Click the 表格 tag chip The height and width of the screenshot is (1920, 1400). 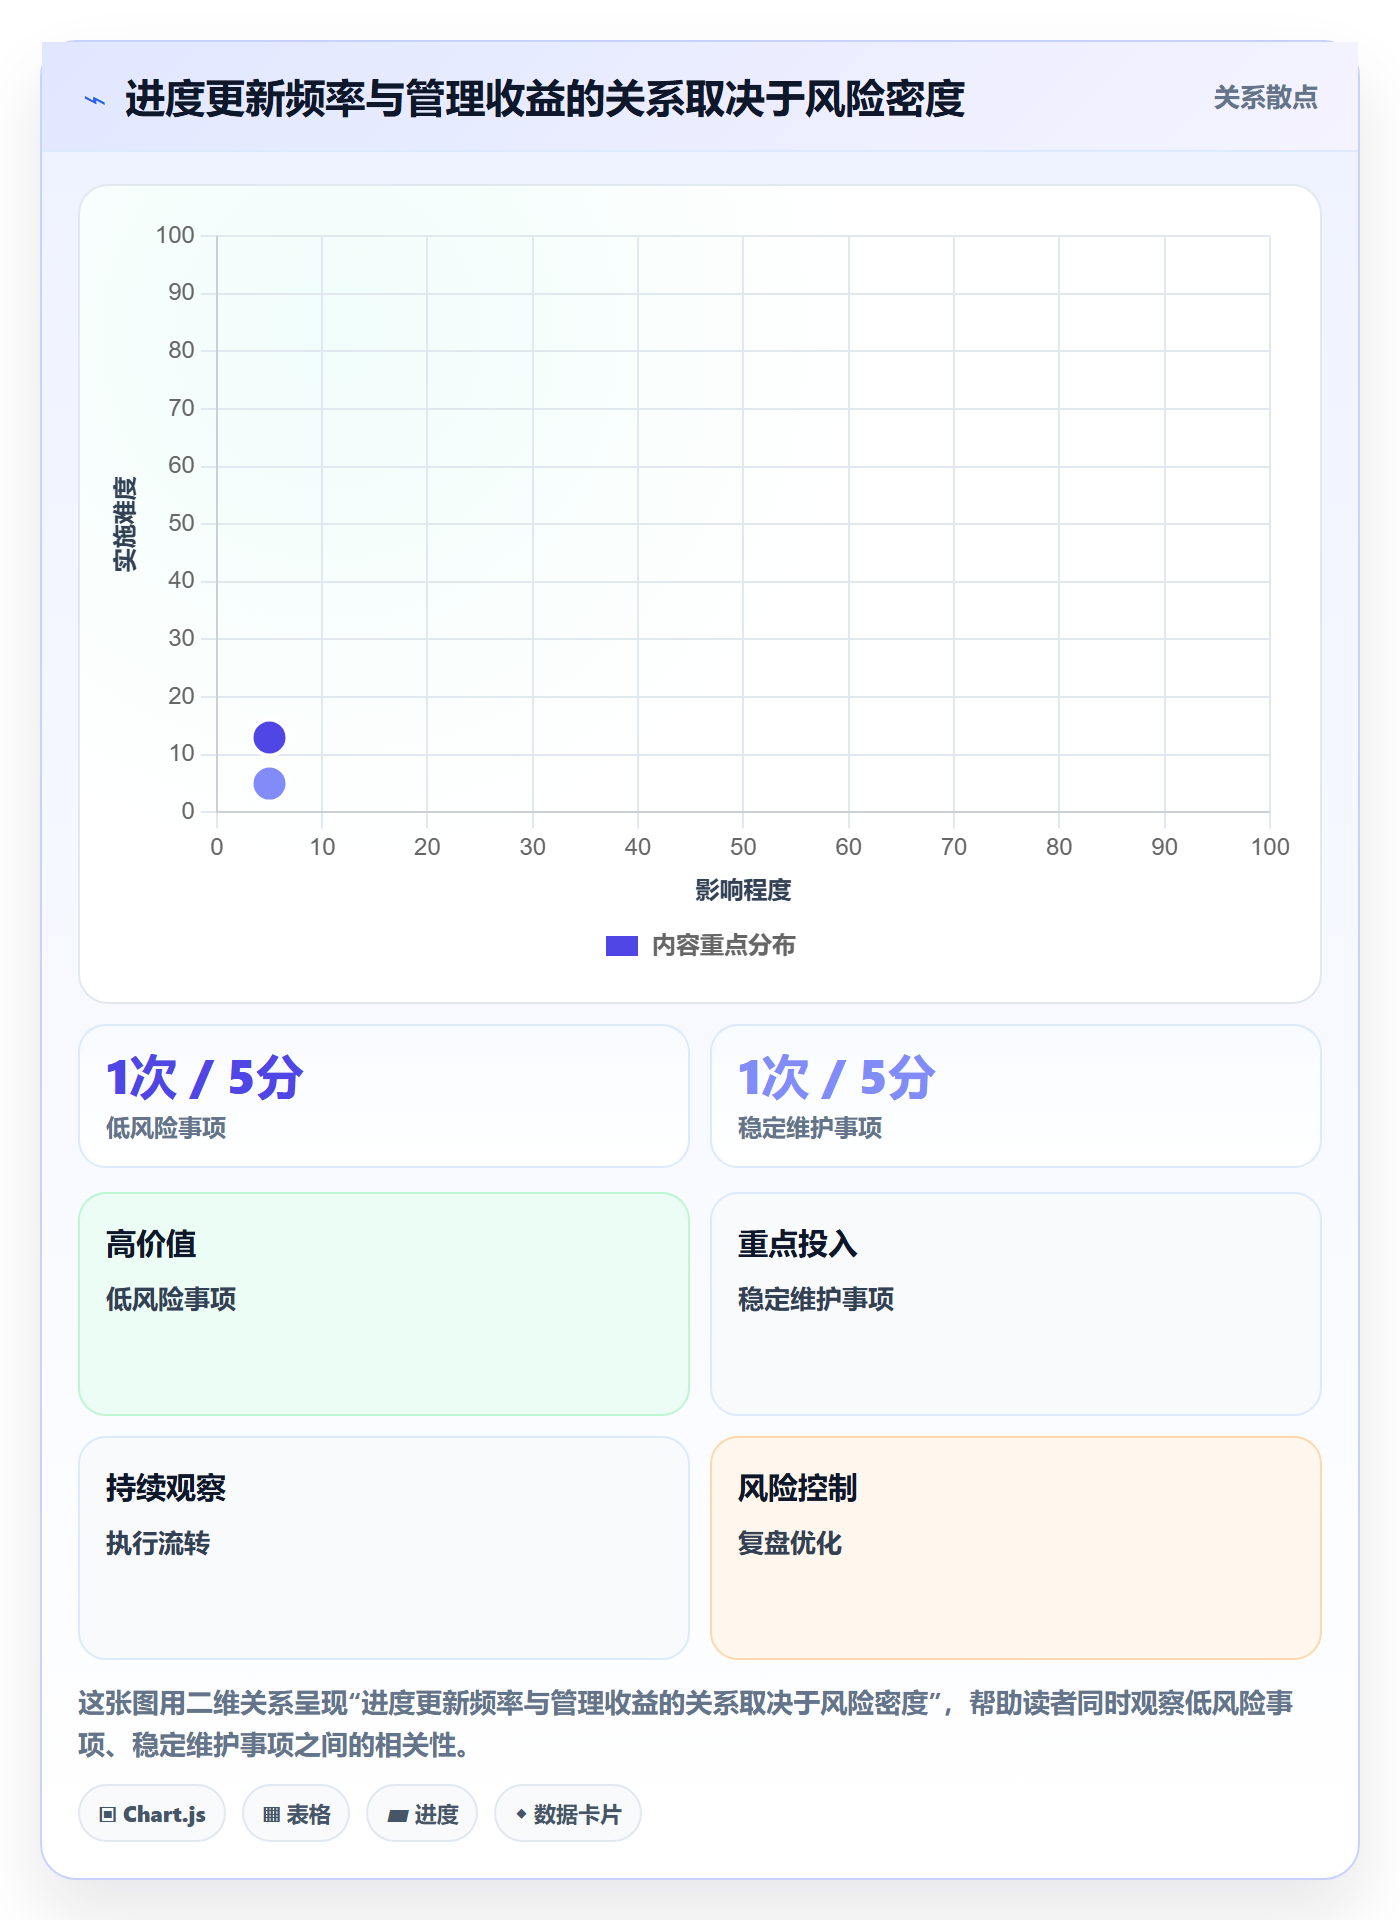[x=296, y=1814]
